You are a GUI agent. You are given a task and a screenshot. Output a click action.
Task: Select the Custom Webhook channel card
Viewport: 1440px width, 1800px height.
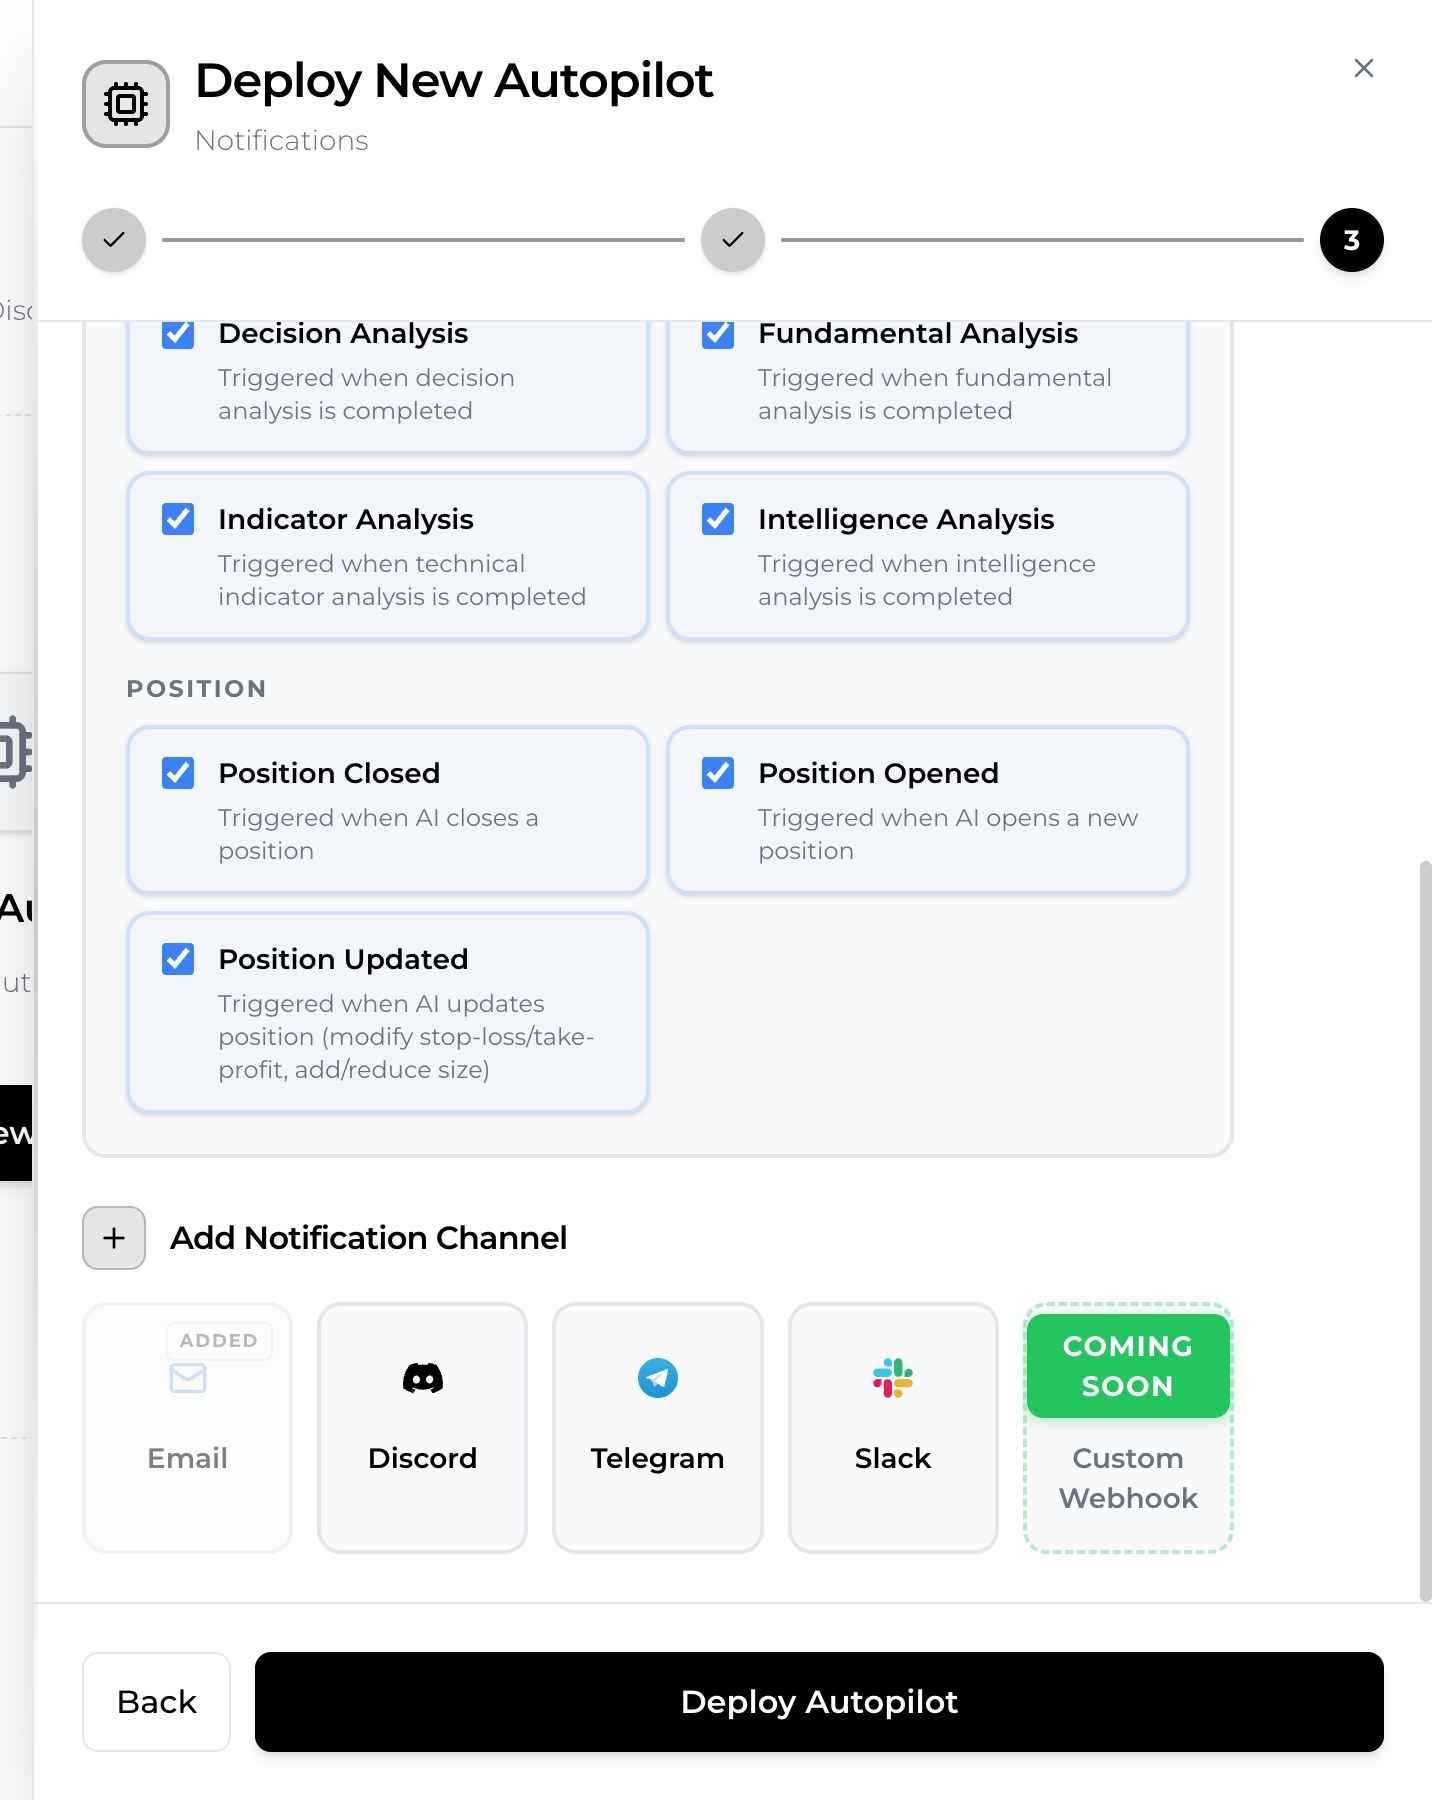pyautogui.click(x=1128, y=1428)
